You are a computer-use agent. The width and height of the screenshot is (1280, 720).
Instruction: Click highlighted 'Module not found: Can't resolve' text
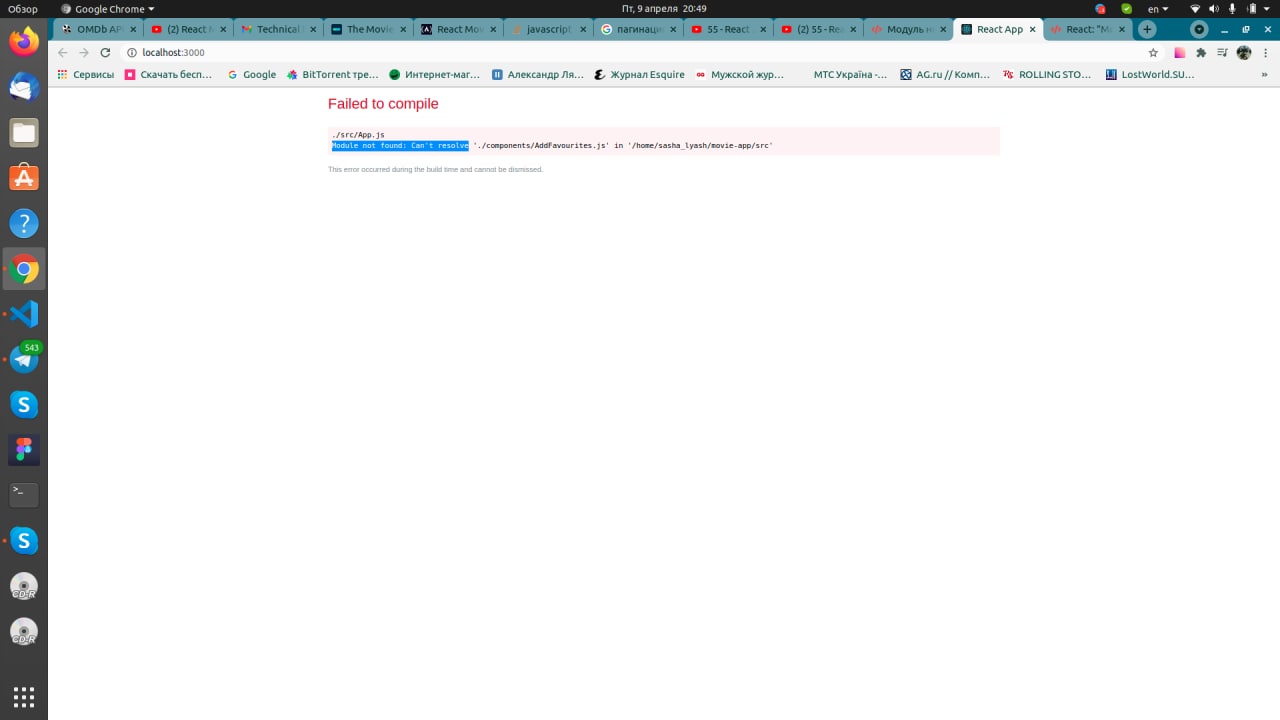pos(400,146)
